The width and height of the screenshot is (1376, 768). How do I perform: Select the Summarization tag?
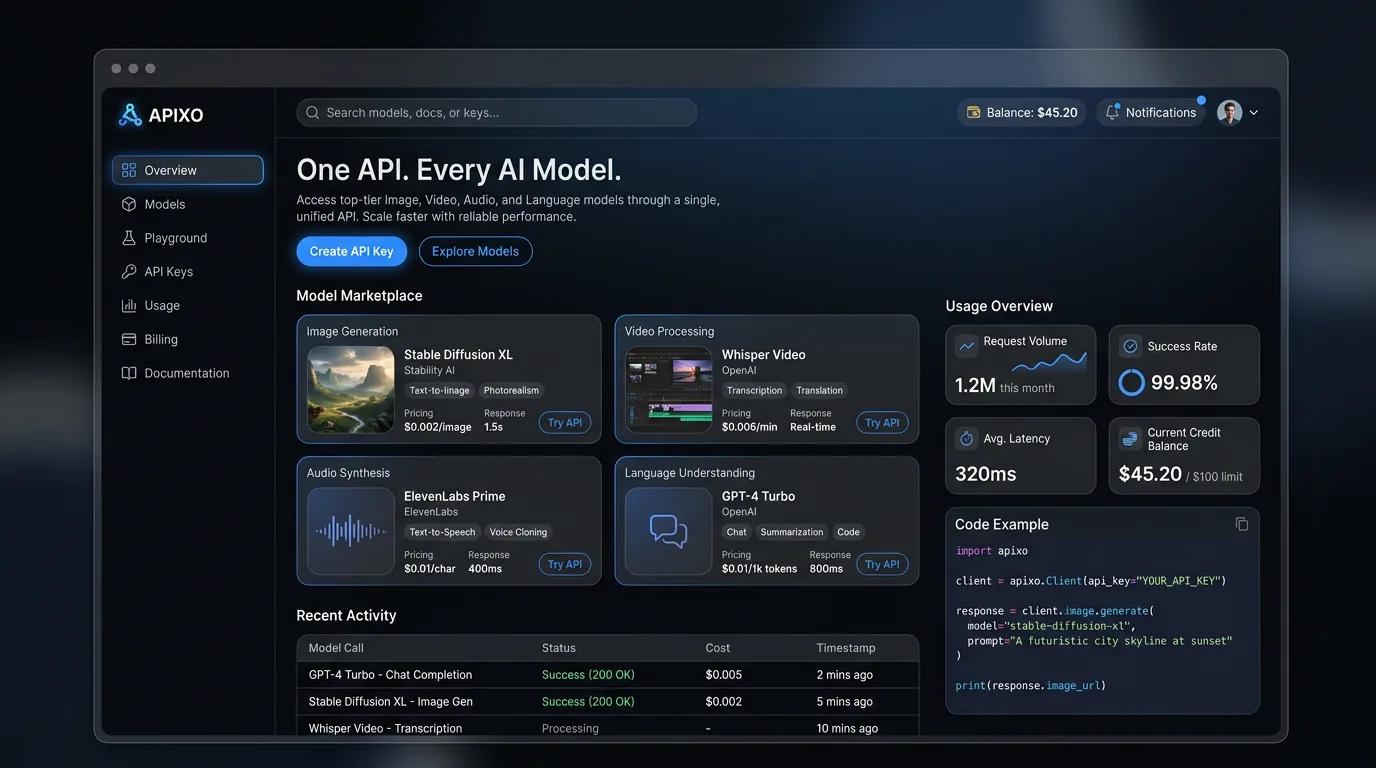[x=792, y=532]
